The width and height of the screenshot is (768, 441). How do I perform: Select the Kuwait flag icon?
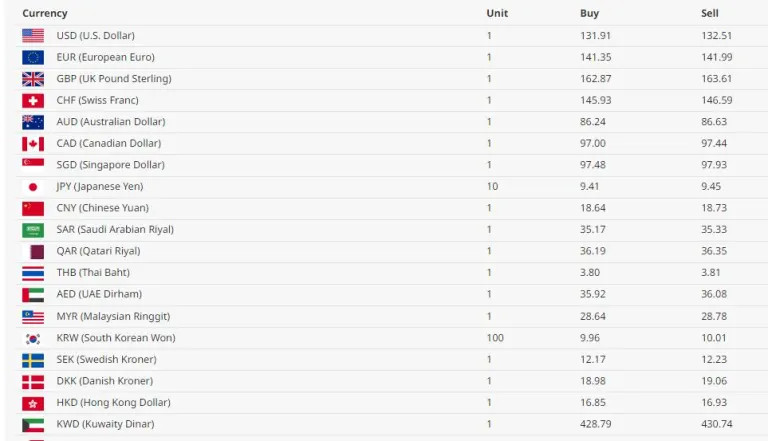(x=33, y=424)
